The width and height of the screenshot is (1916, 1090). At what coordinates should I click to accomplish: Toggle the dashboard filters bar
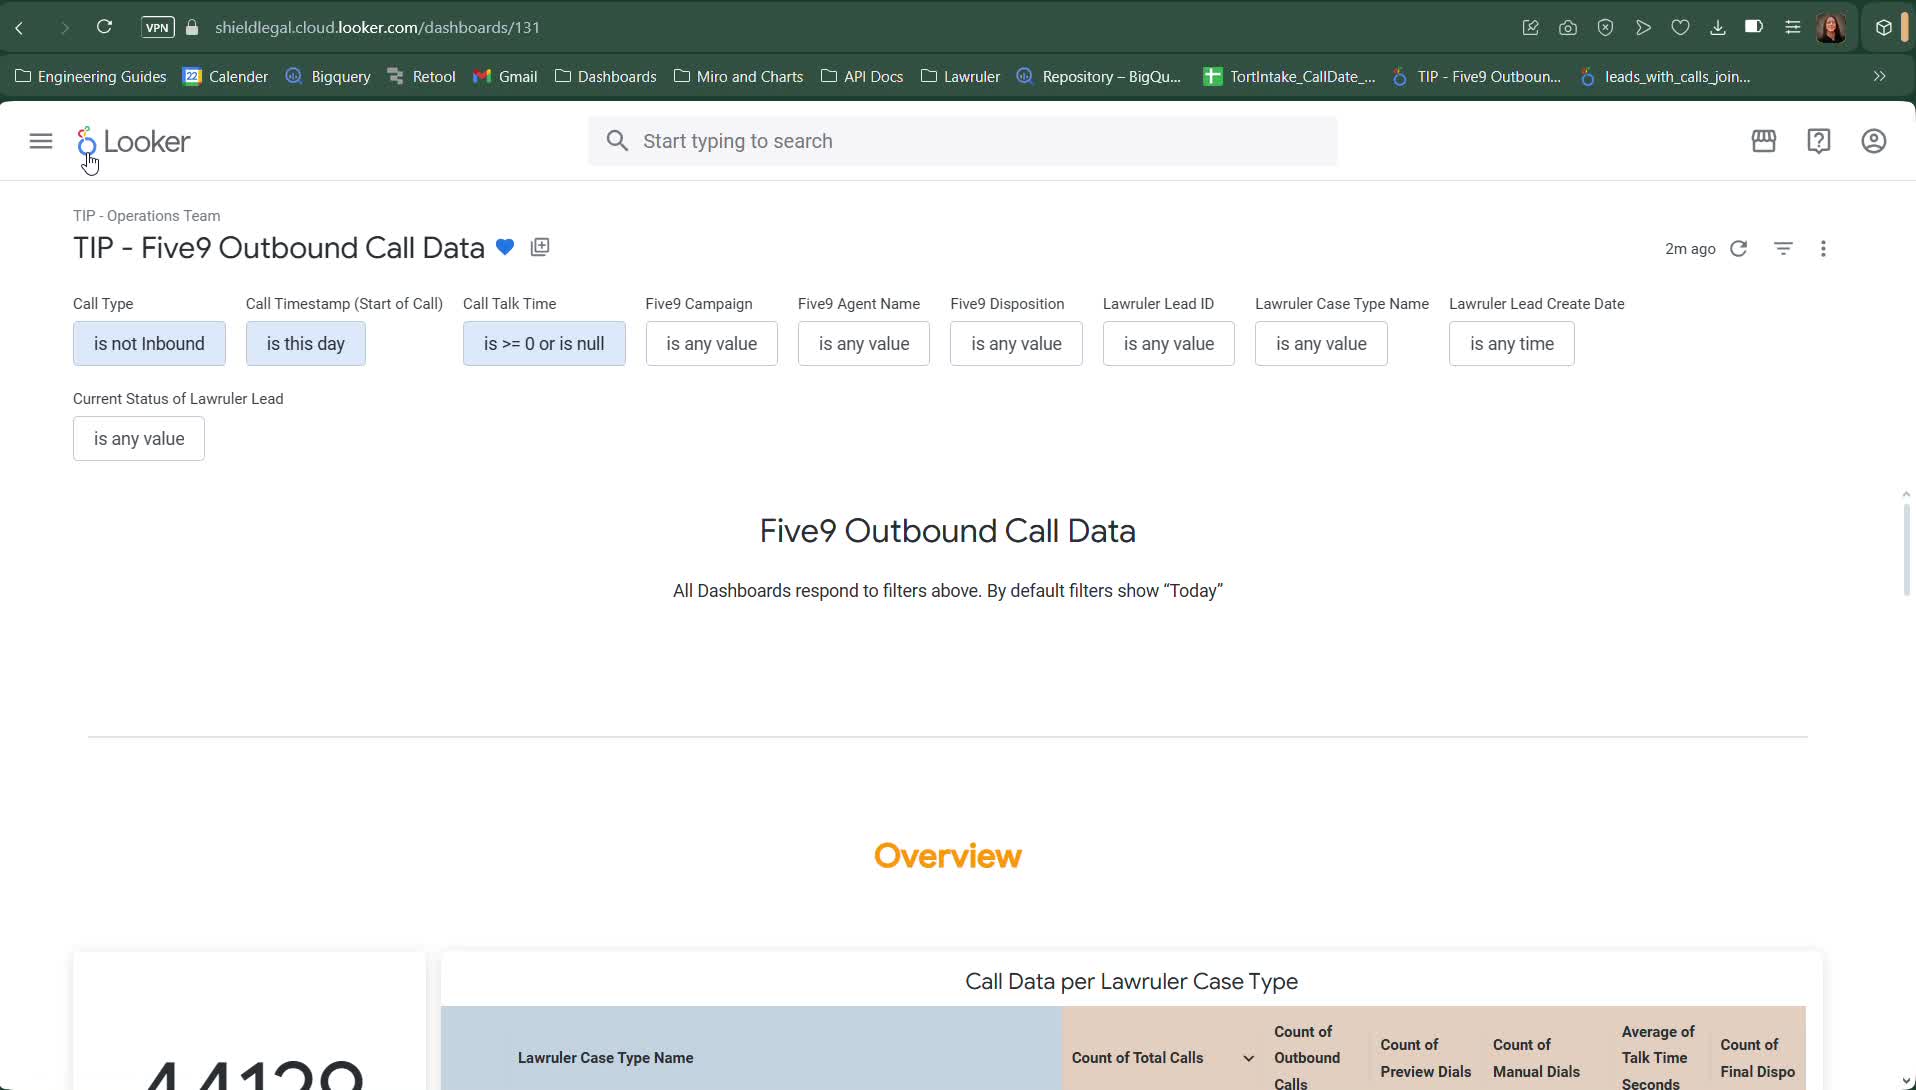point(1783,248)
